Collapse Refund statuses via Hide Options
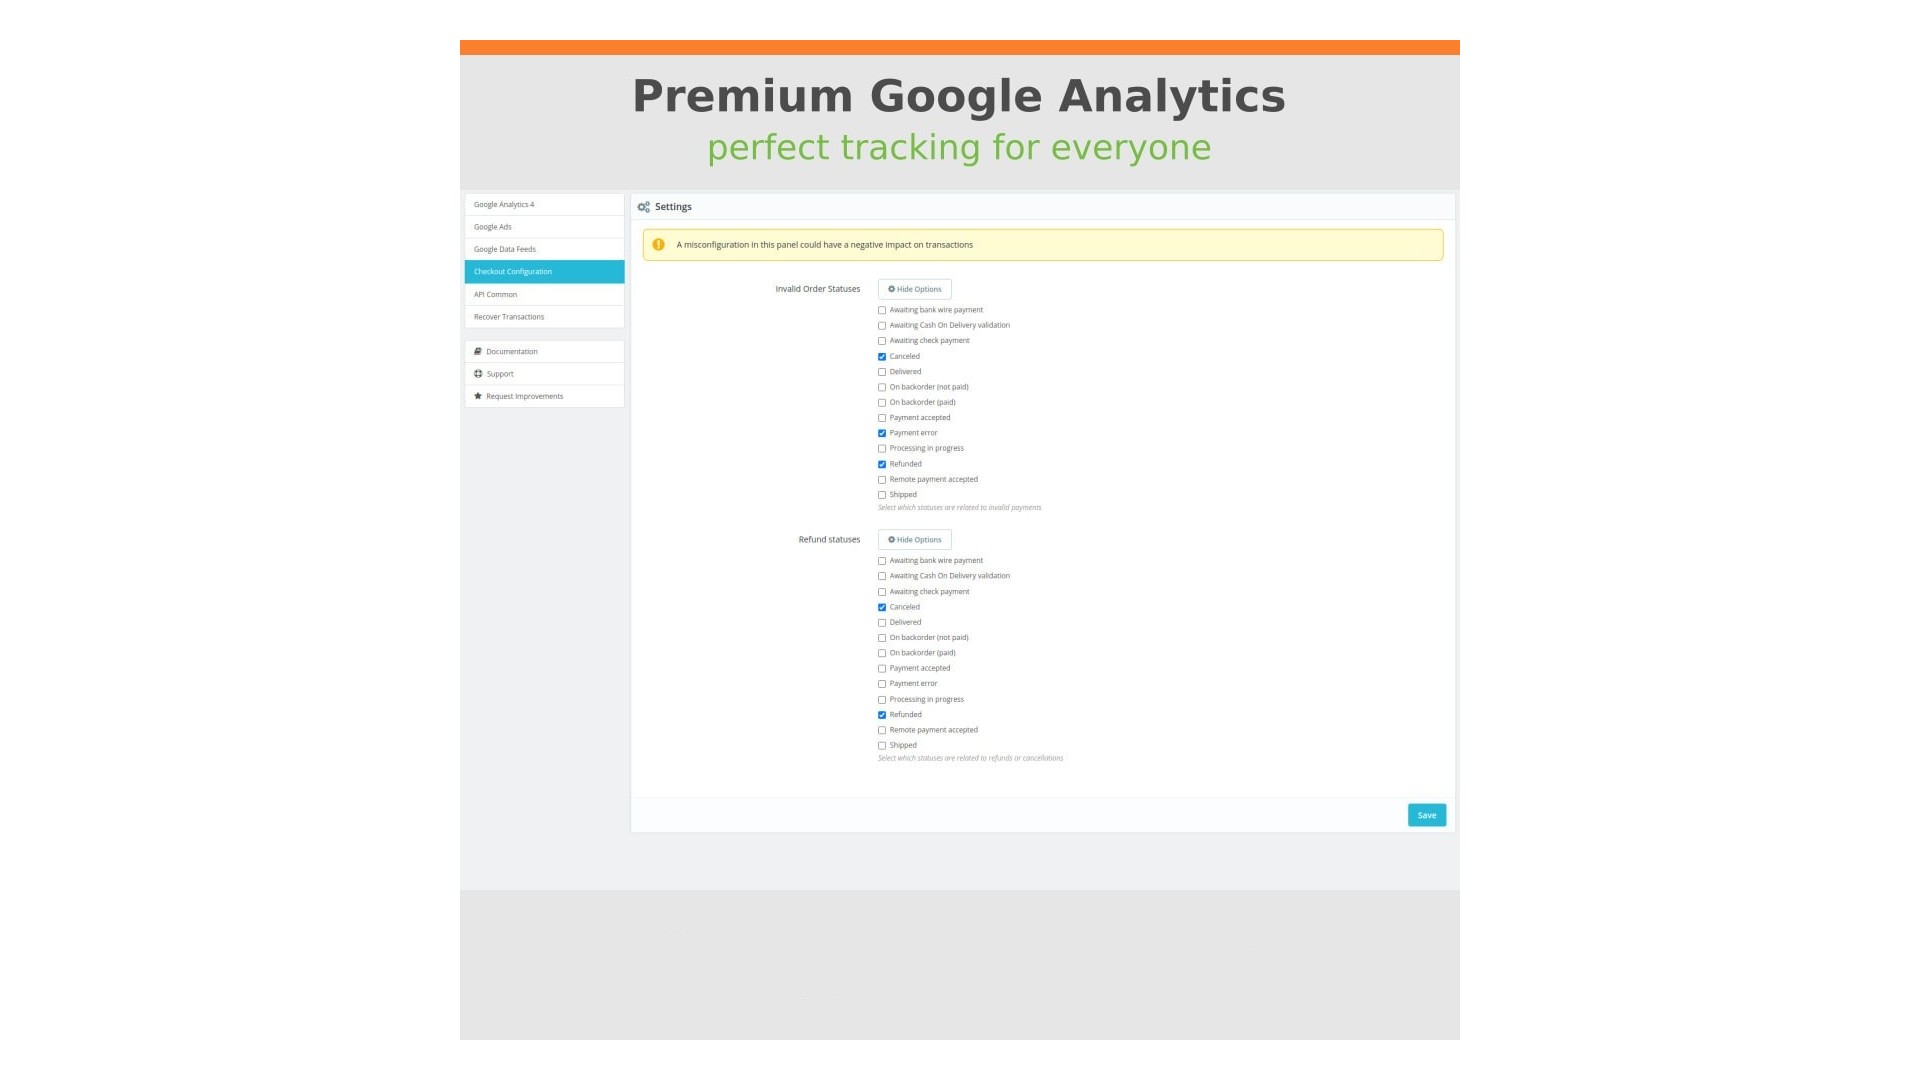 pos(914,539)
